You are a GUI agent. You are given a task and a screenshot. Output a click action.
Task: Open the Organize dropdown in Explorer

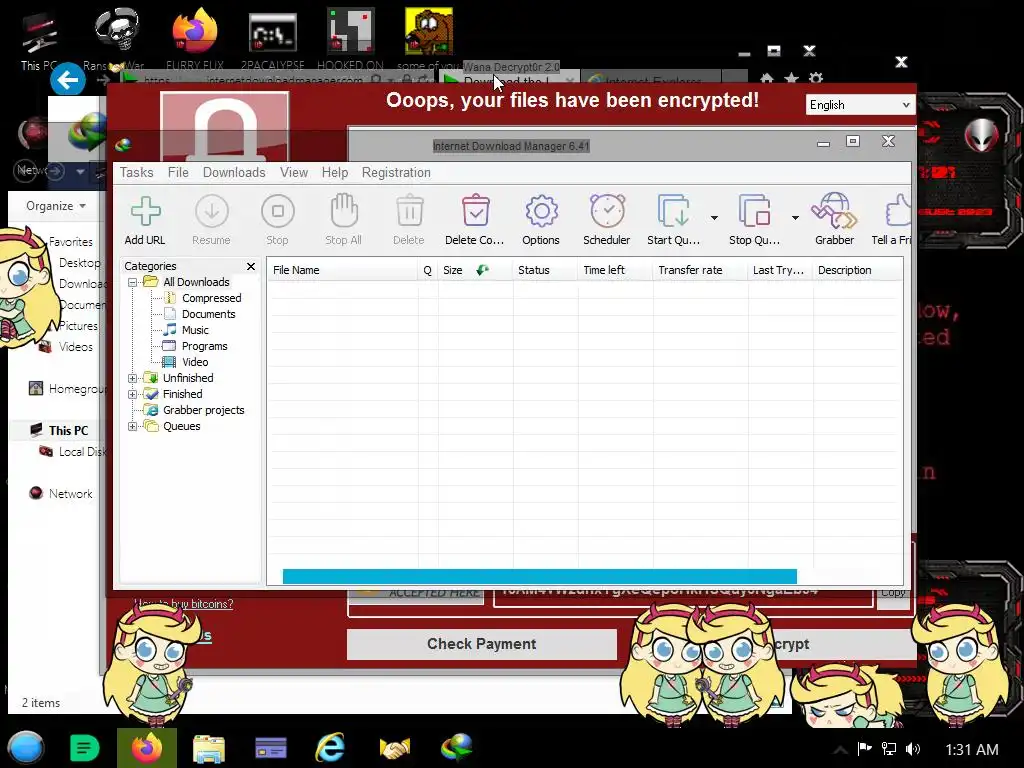[x=56, y=206]
